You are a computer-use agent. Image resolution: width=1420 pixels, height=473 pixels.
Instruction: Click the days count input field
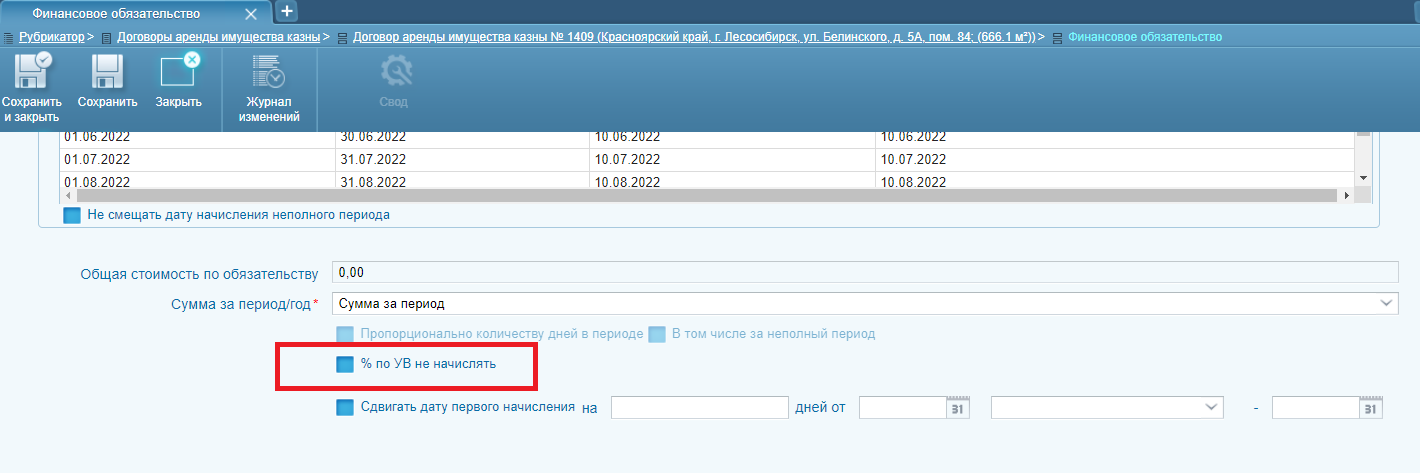[x=700, y=408]
